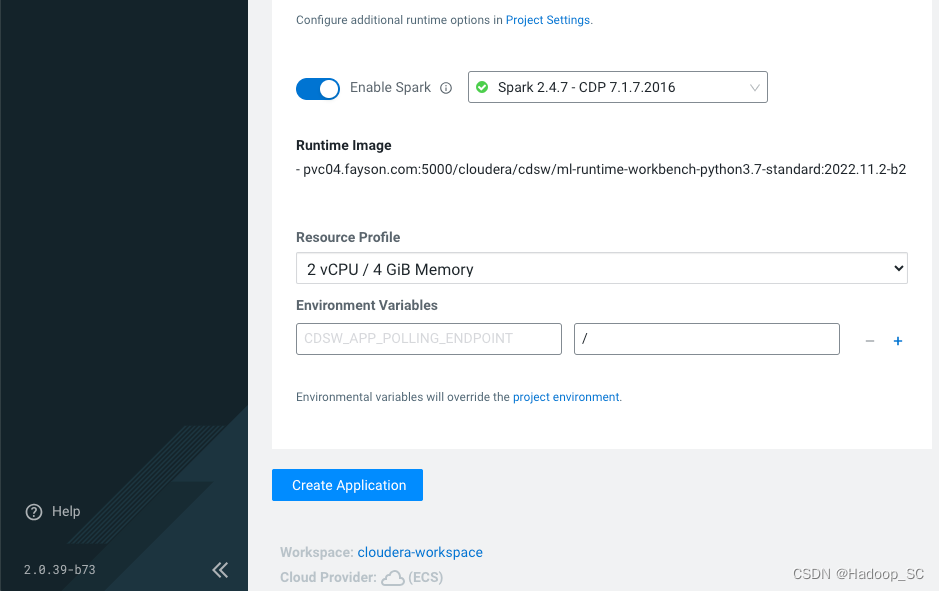Image resolution: width=939 pixels, height=591 pixels.
Task: Expand the Resource Profile dropdown
Action: coord(601,269)
